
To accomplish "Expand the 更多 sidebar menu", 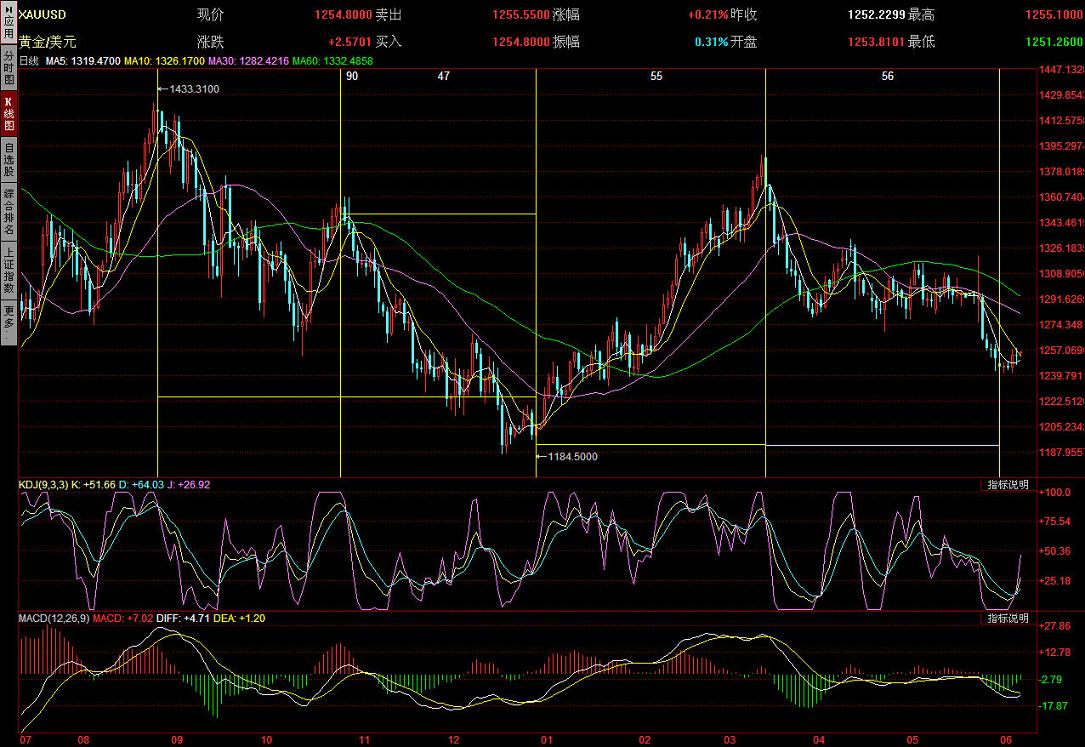I will pyautogui.click(x=8, y=323).
